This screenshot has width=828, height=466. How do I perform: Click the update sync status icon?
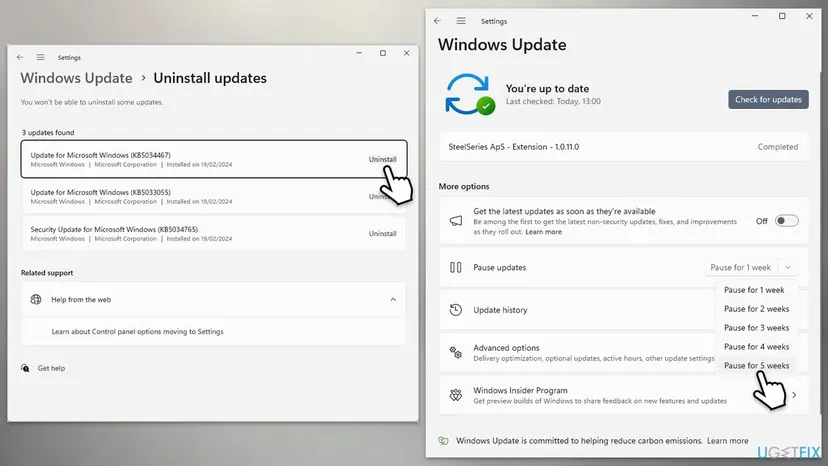469,94
